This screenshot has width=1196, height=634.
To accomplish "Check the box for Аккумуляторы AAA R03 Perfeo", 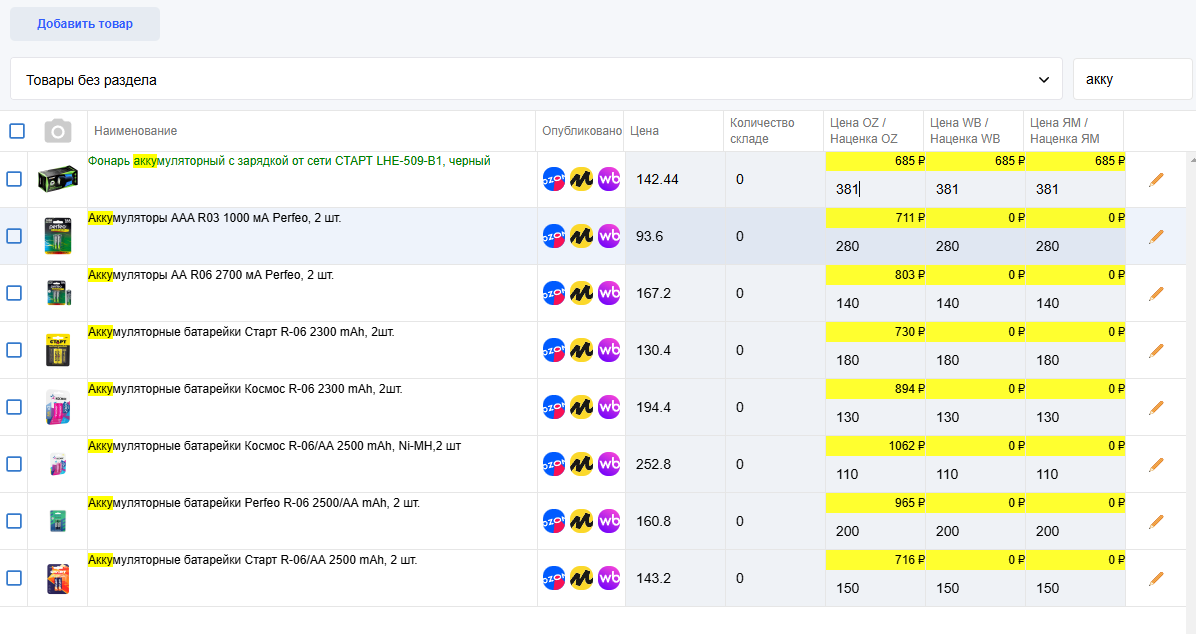I will pos(14,236).
